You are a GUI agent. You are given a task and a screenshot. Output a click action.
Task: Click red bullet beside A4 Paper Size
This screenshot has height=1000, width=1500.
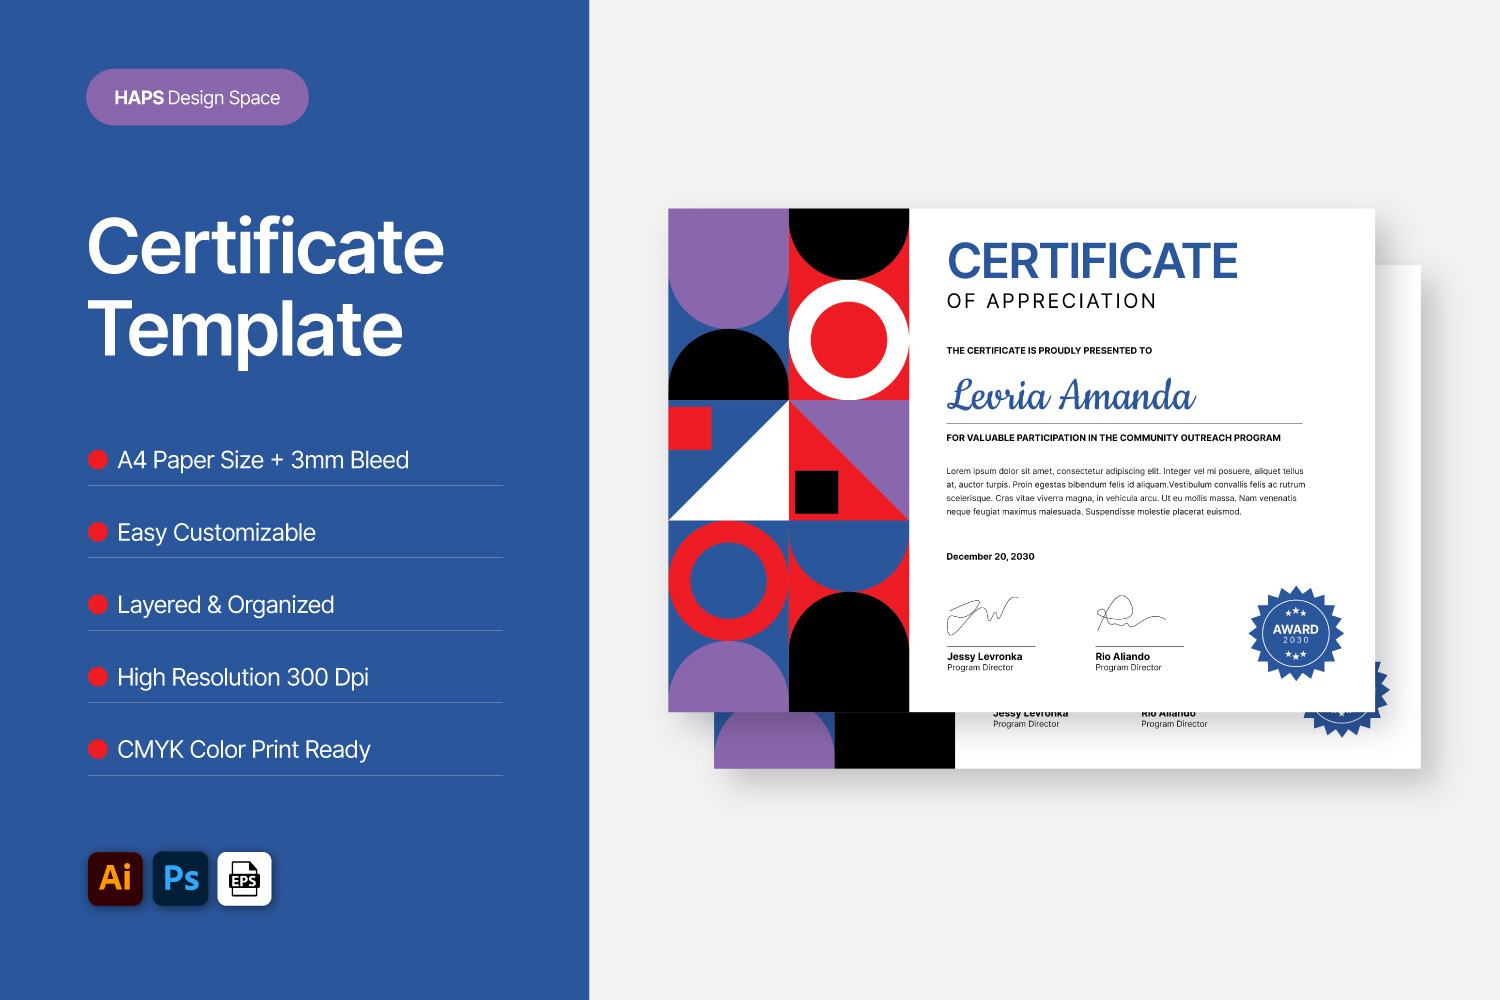(x=98, y=460)
